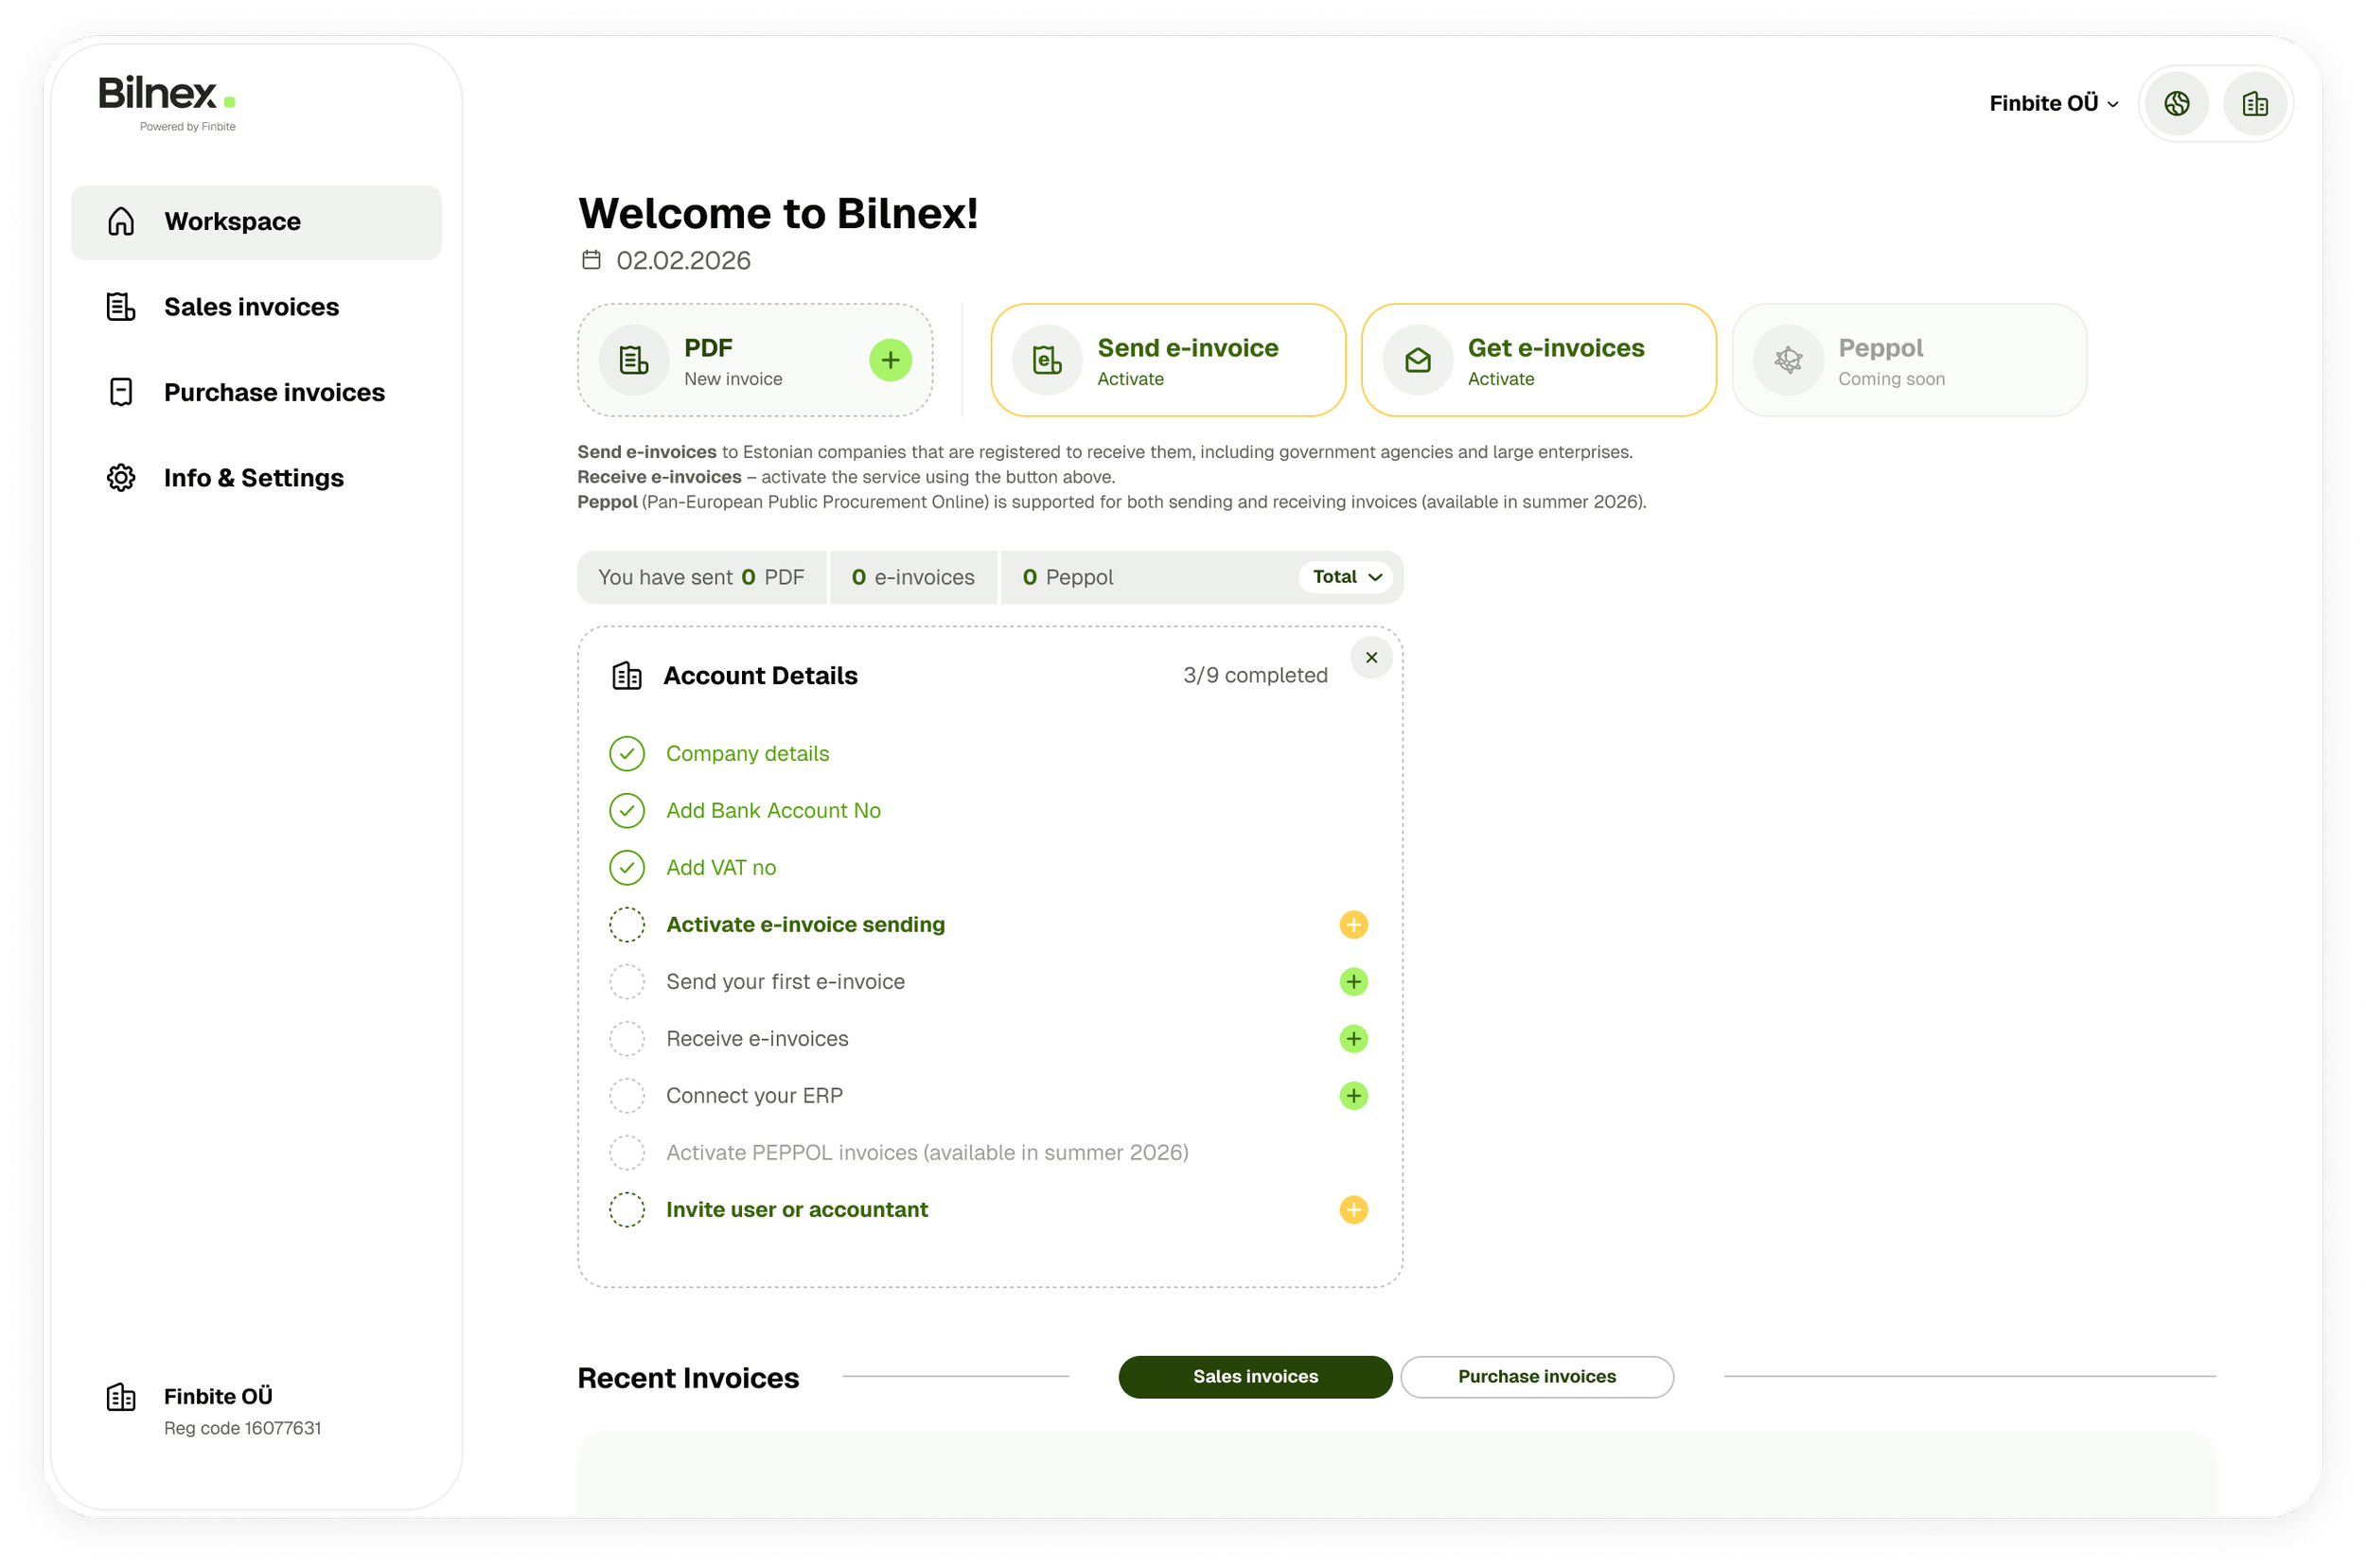The width and height of the screenshot is (2366, 1568).
Task: Open the Add Bank Account No step
Action: [x=773, y=811]
